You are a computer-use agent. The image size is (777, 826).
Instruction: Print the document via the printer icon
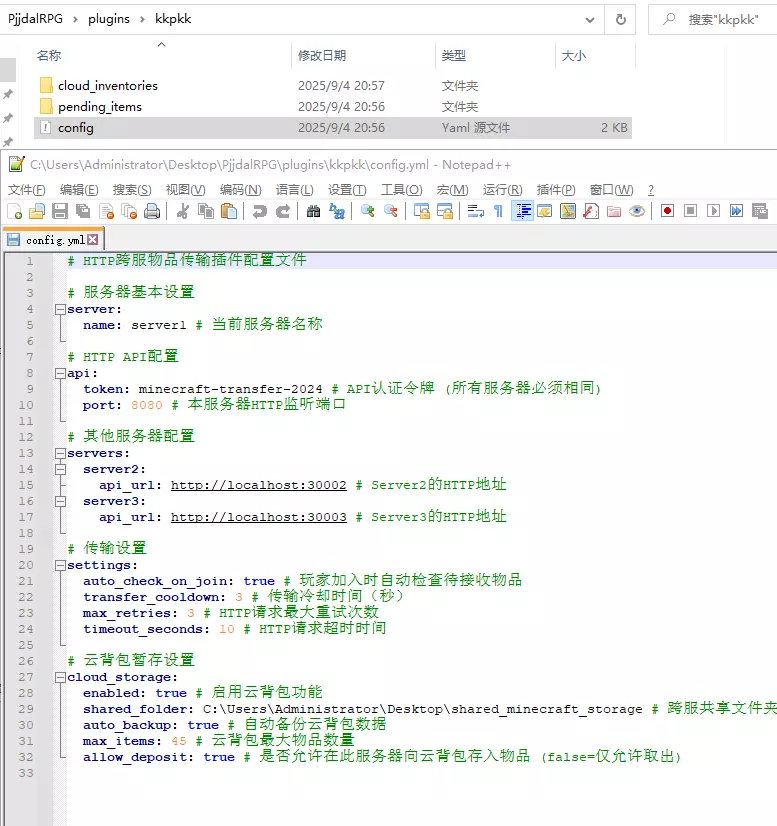tap(152, 211)
